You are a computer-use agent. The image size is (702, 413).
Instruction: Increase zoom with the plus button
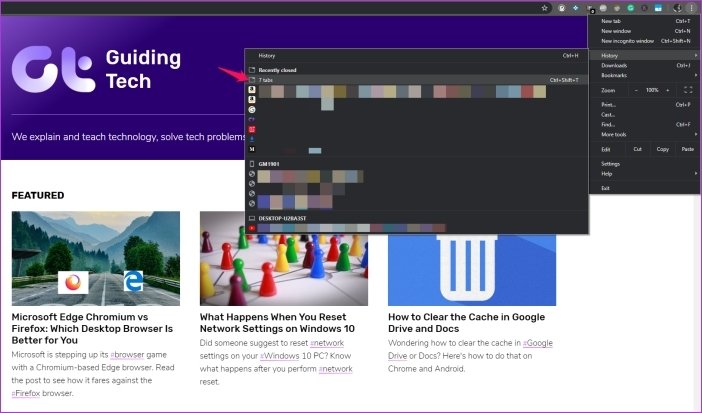pyautogui.click(x=667, y=90)
